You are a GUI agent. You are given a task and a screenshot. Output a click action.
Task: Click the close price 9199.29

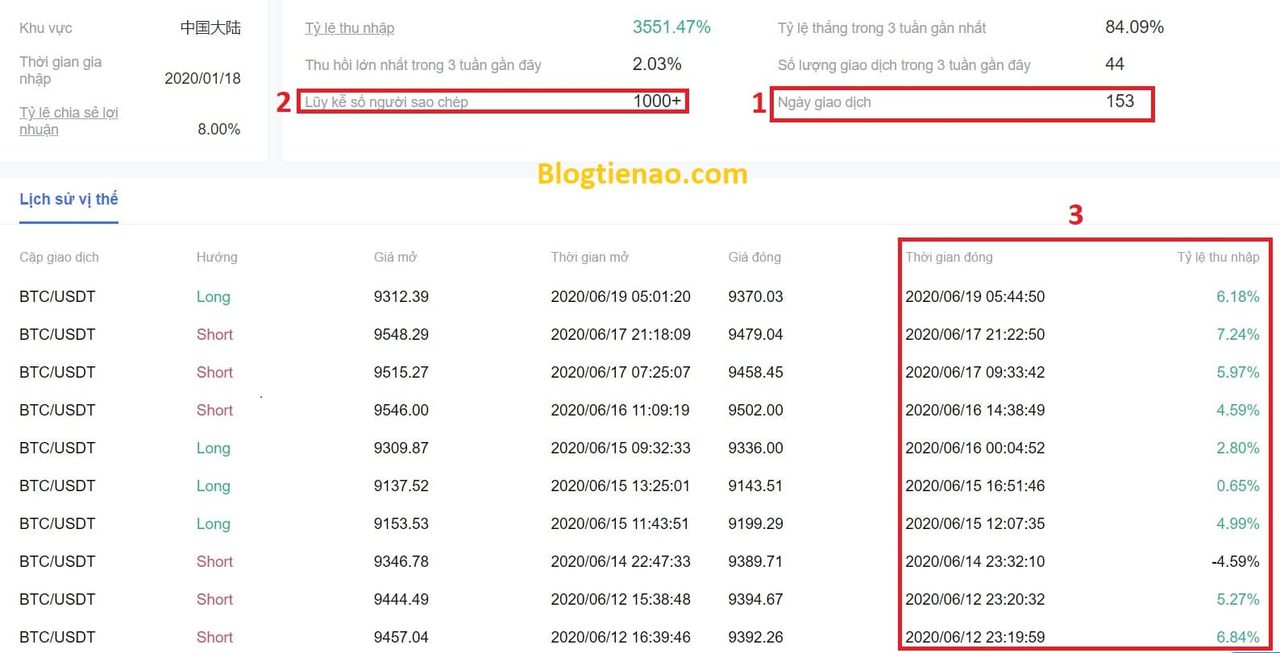[x=756, y=523]
